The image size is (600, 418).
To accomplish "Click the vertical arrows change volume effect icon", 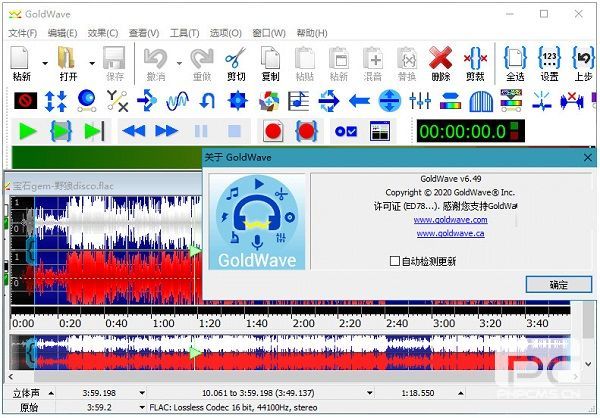I will [x=55, y=101].
